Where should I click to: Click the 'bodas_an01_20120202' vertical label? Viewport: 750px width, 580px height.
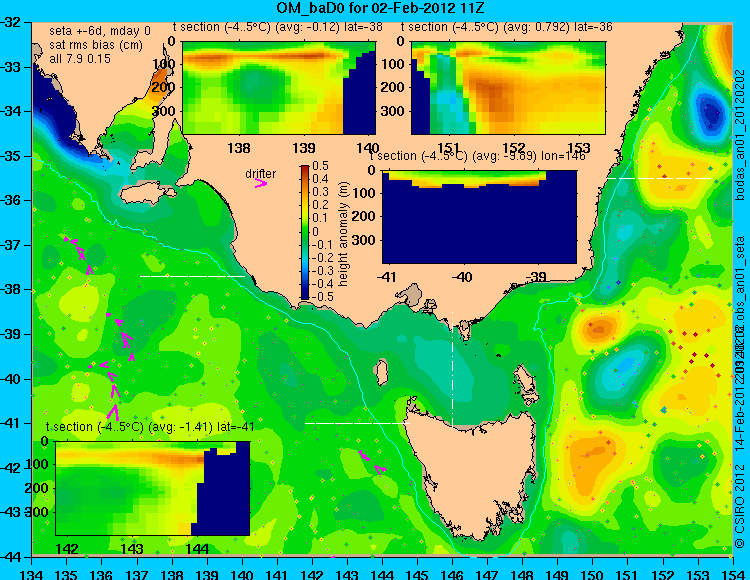pyautogui.click(x=740, y=135)
